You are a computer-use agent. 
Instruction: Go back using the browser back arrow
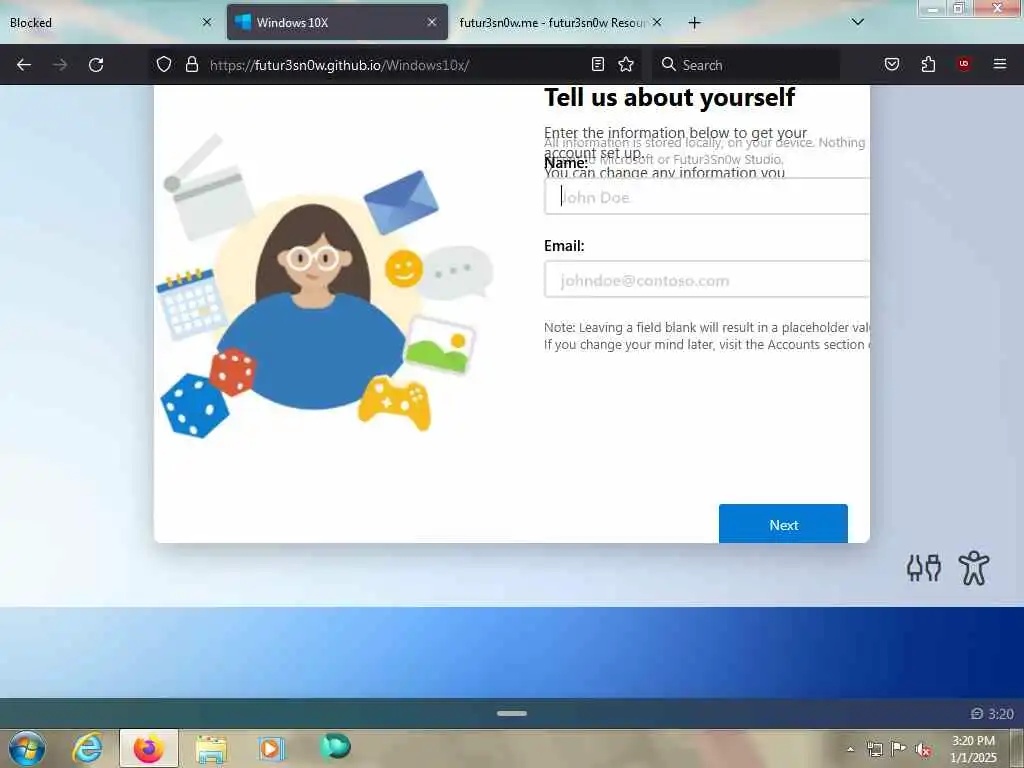[x=24, y=65]
